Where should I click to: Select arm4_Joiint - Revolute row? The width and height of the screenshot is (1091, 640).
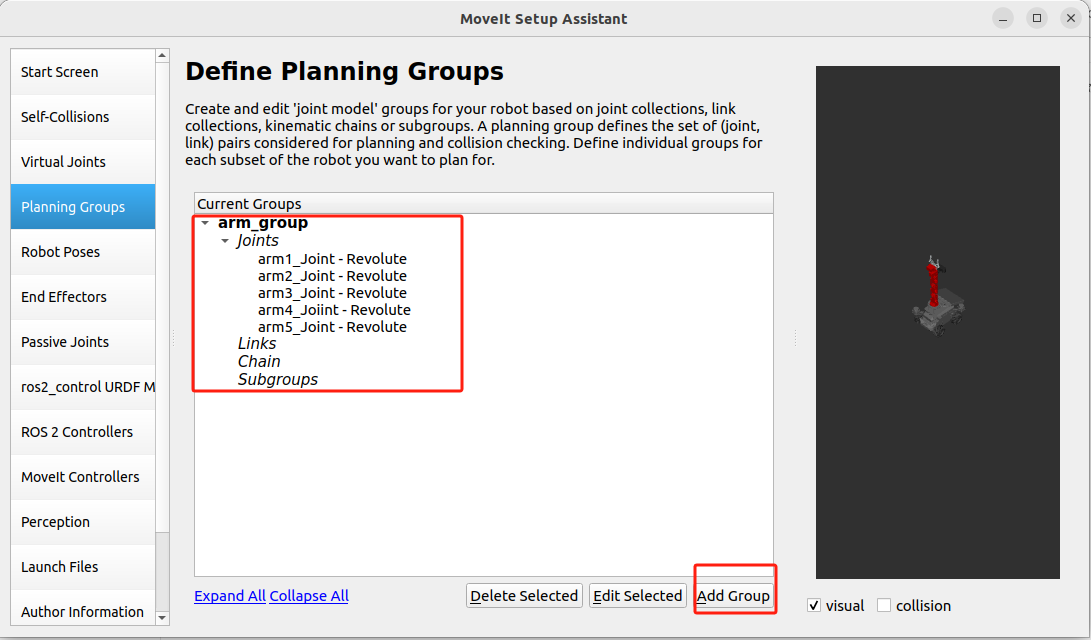(x=334, y=310)
